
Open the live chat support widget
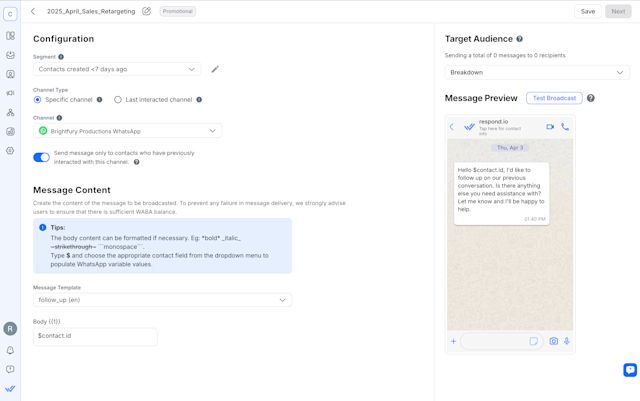click(x=630, y=370)
